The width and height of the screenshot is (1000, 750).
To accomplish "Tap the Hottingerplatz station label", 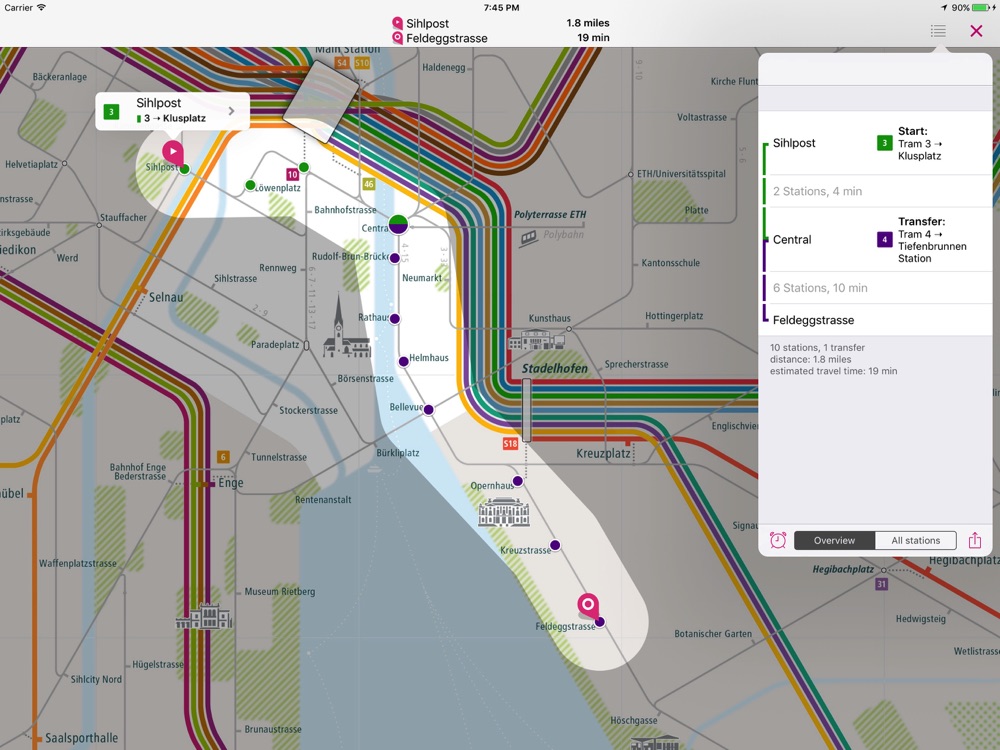I will 674,316.
